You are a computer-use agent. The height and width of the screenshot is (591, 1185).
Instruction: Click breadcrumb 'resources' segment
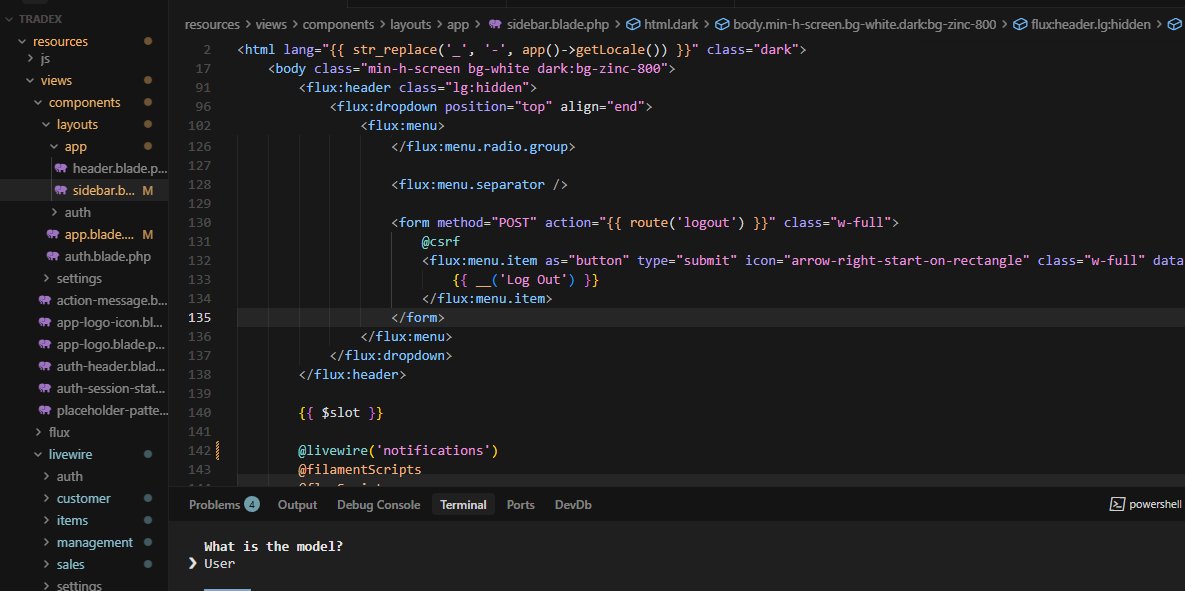212,24
